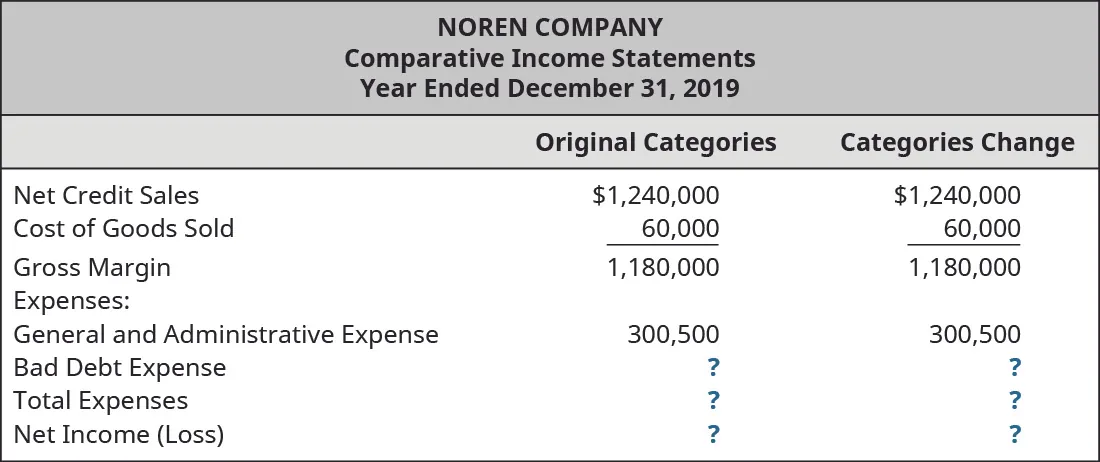Screen dimensions: 1100x462
Task: Click the Bad Debt Expense row label
Action: click(x=119, y=368)
